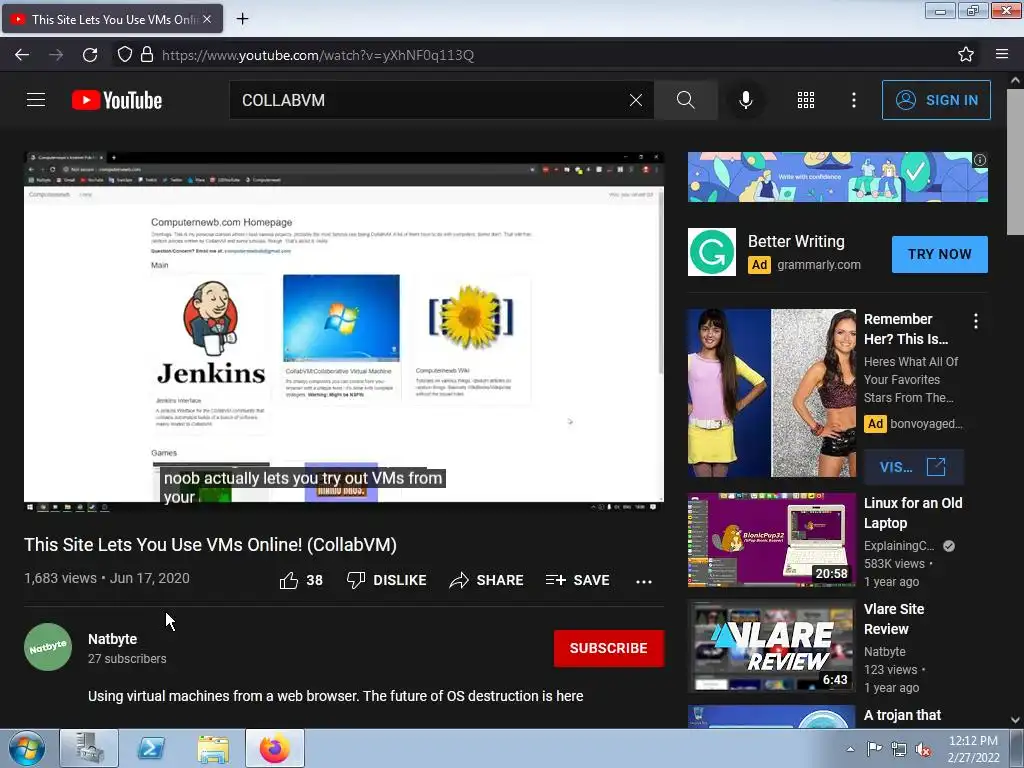Open options menu for 'Remember Her?' ad
This screenshot has width=1024, height=768.
click(x=976, y=321)
